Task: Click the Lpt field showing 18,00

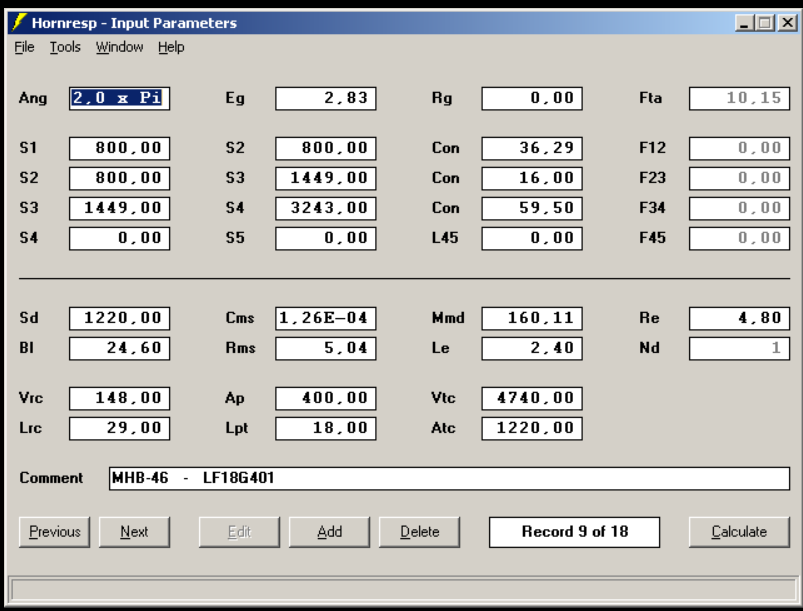Action: point(326,429)
